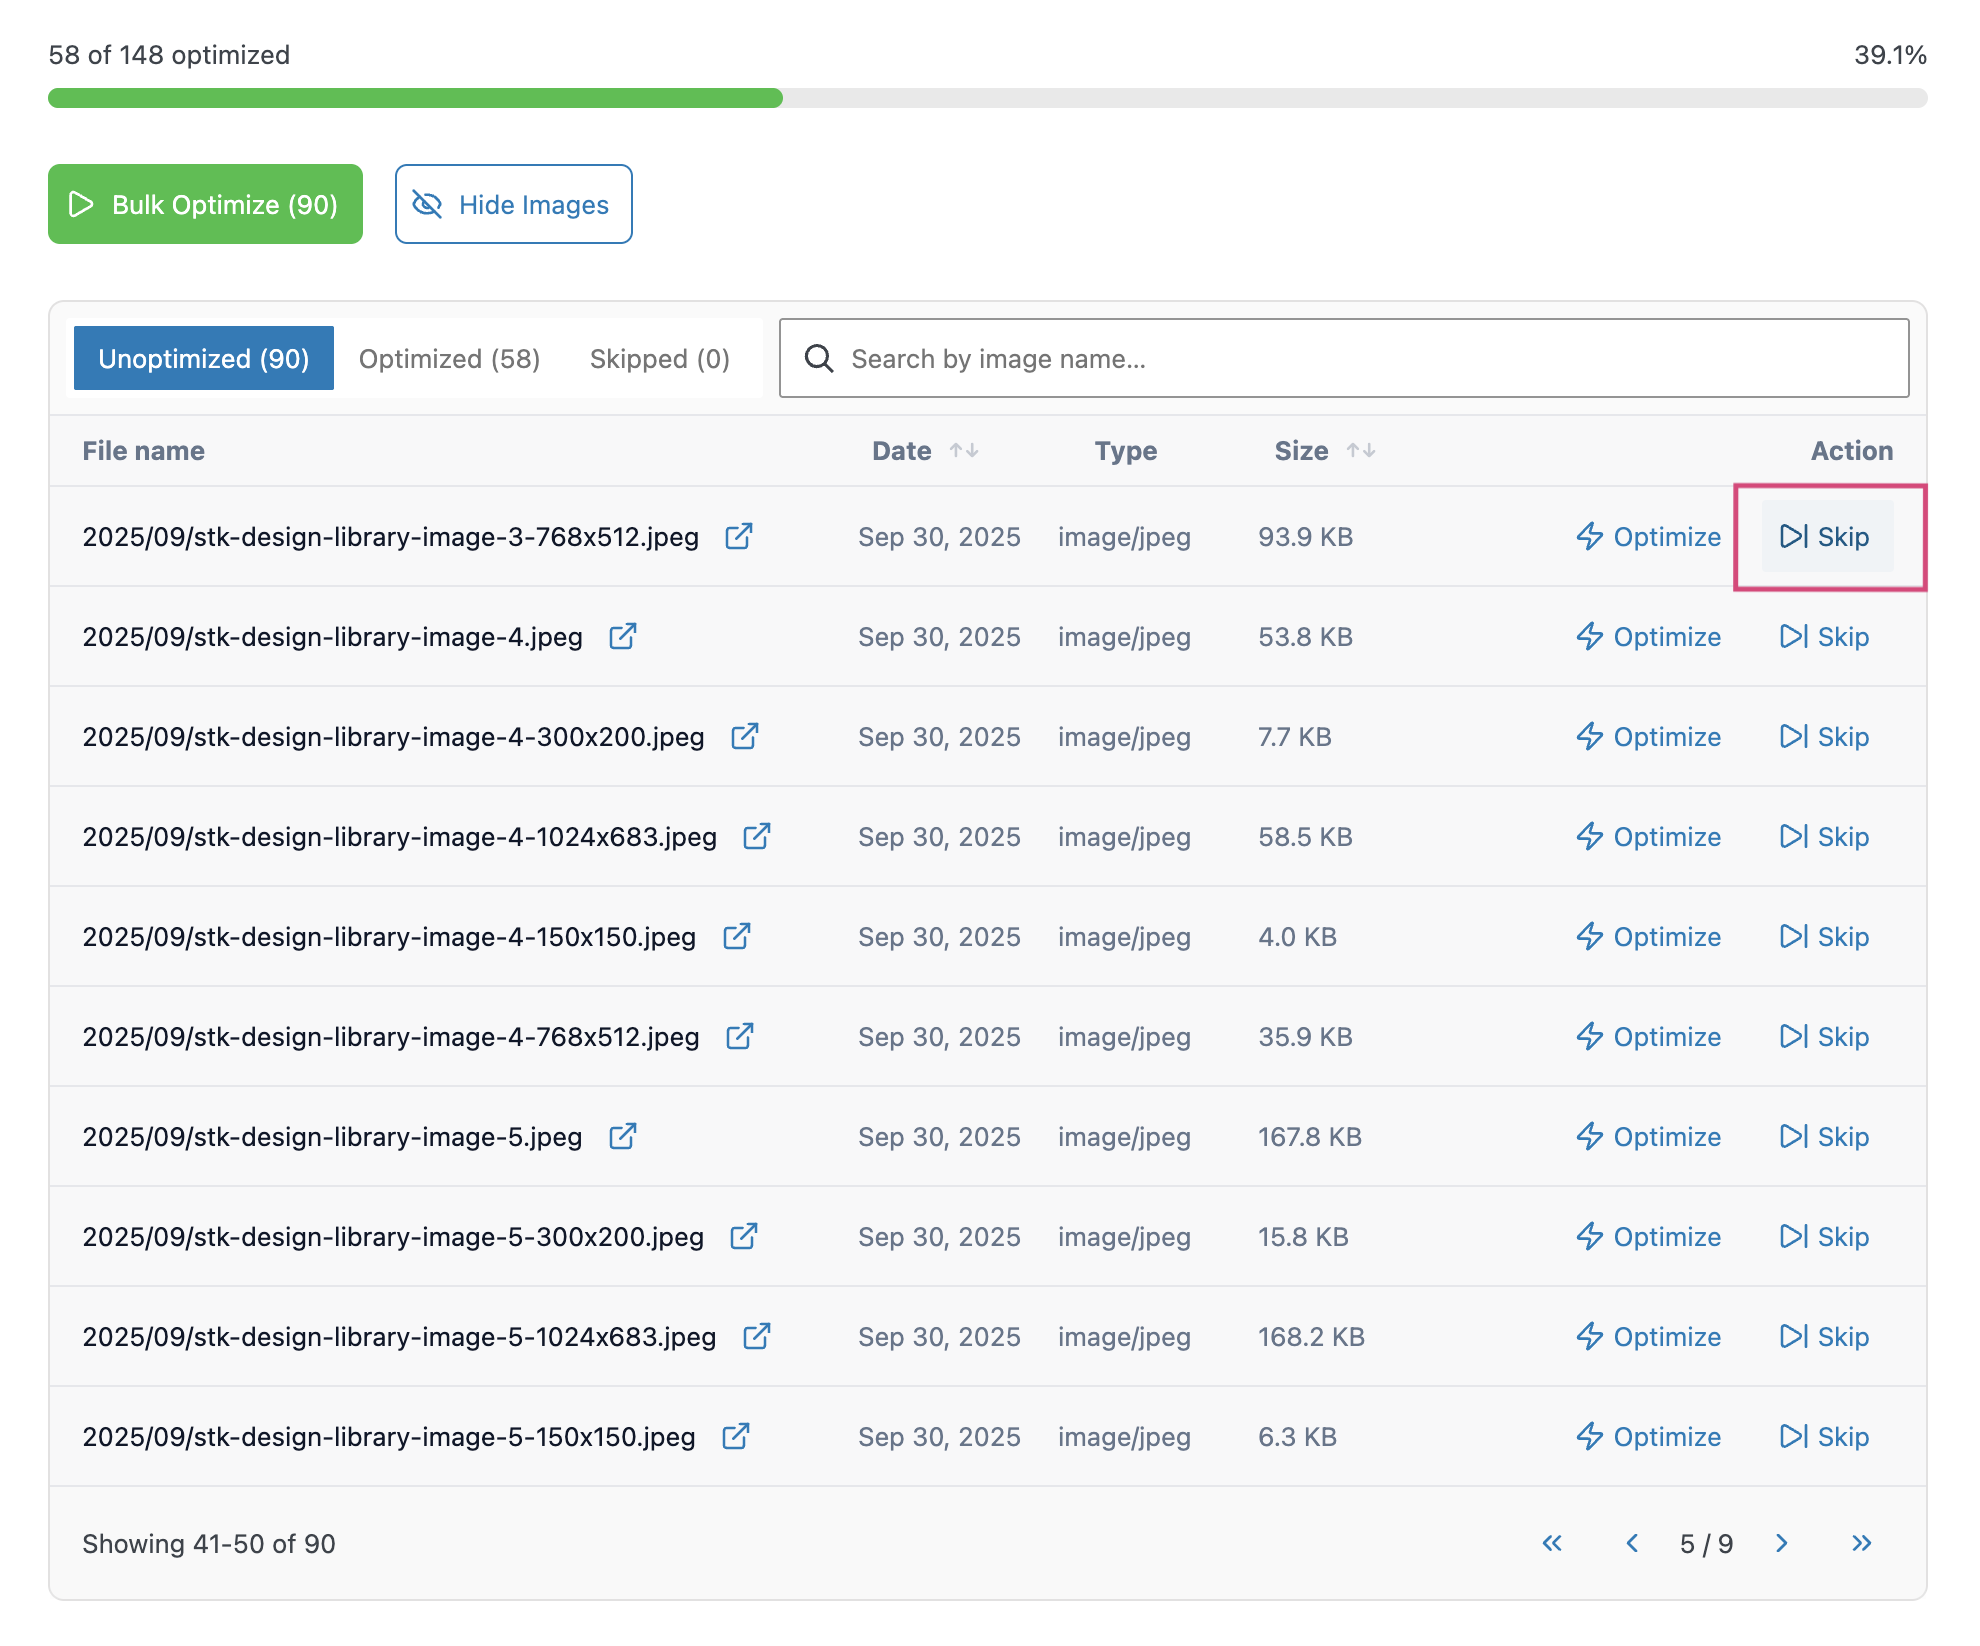Skip the image-3-768x512.jpeg file
1980x1646 pixels.
(x=1825, y=537)
